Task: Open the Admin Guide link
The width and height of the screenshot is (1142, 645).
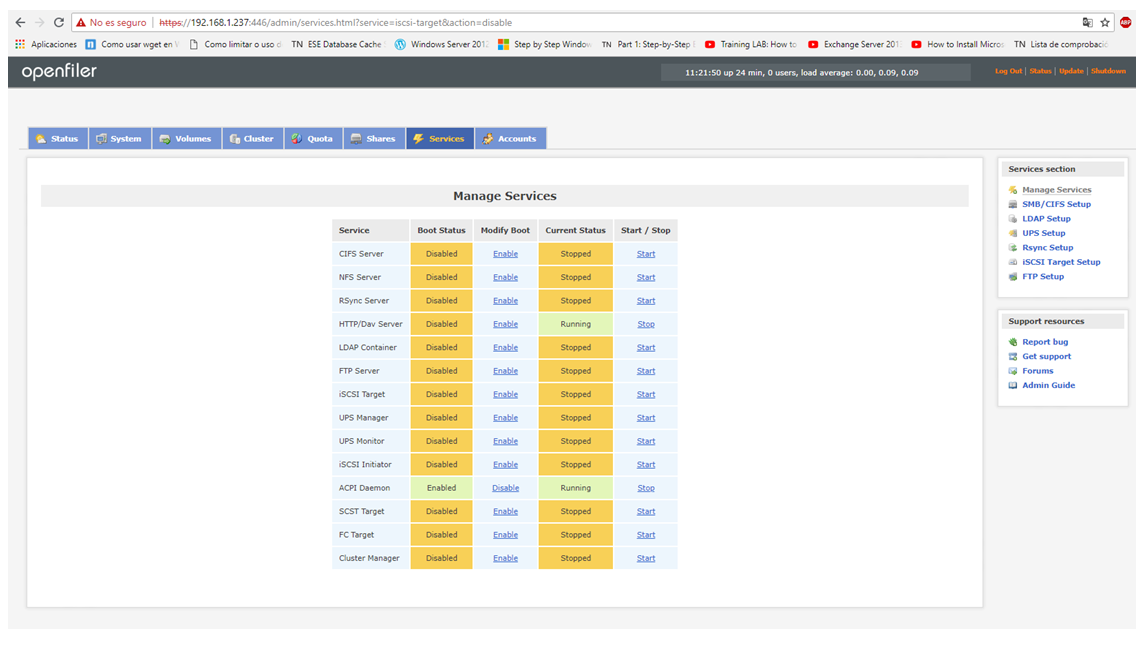Action: pos(1048,385)
